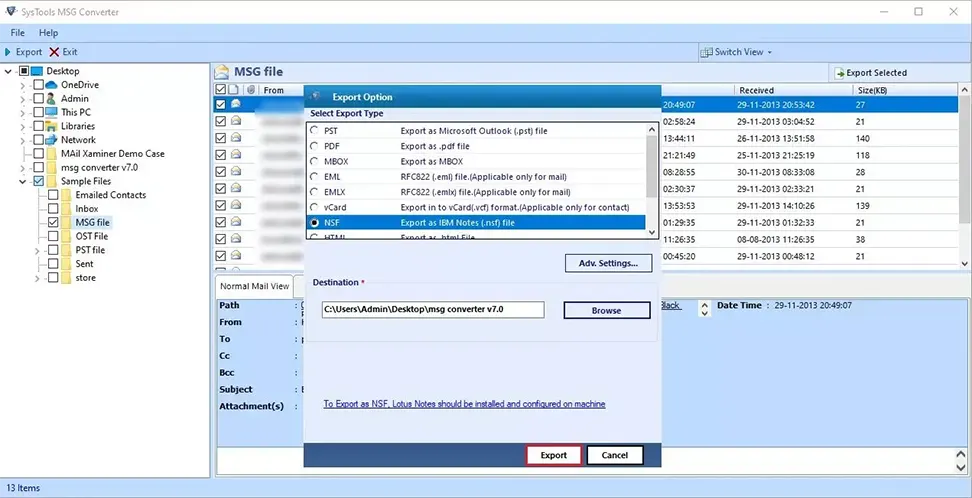The height and width of the screenshot is (498, 972).
Task: Click the Cancel button in dialog
Action: (x=614, y=455)
